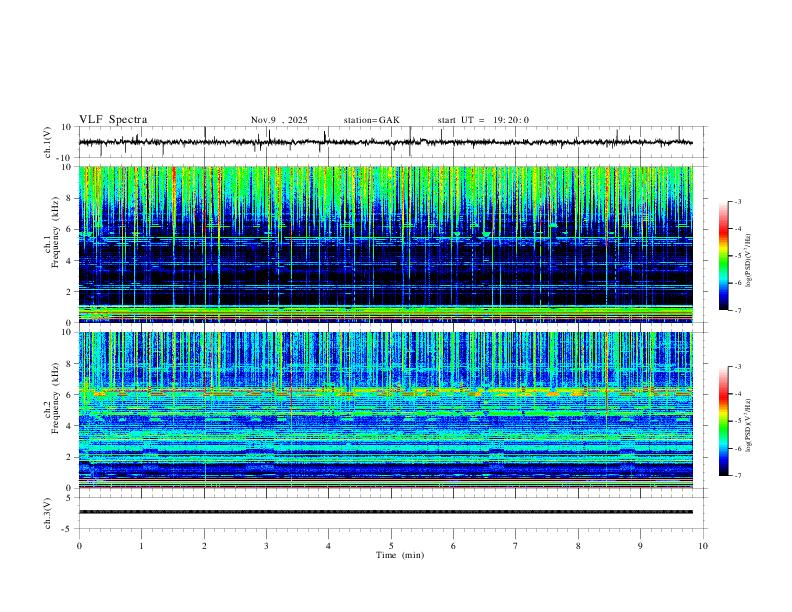
Task: Click inside the ch.2 spectrogram panel
Action: 386,410
